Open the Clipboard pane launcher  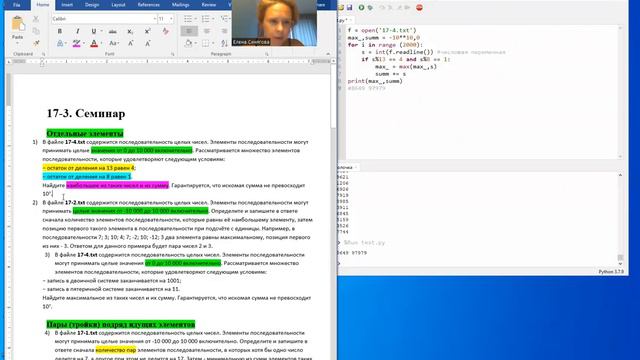coord(44,54)
